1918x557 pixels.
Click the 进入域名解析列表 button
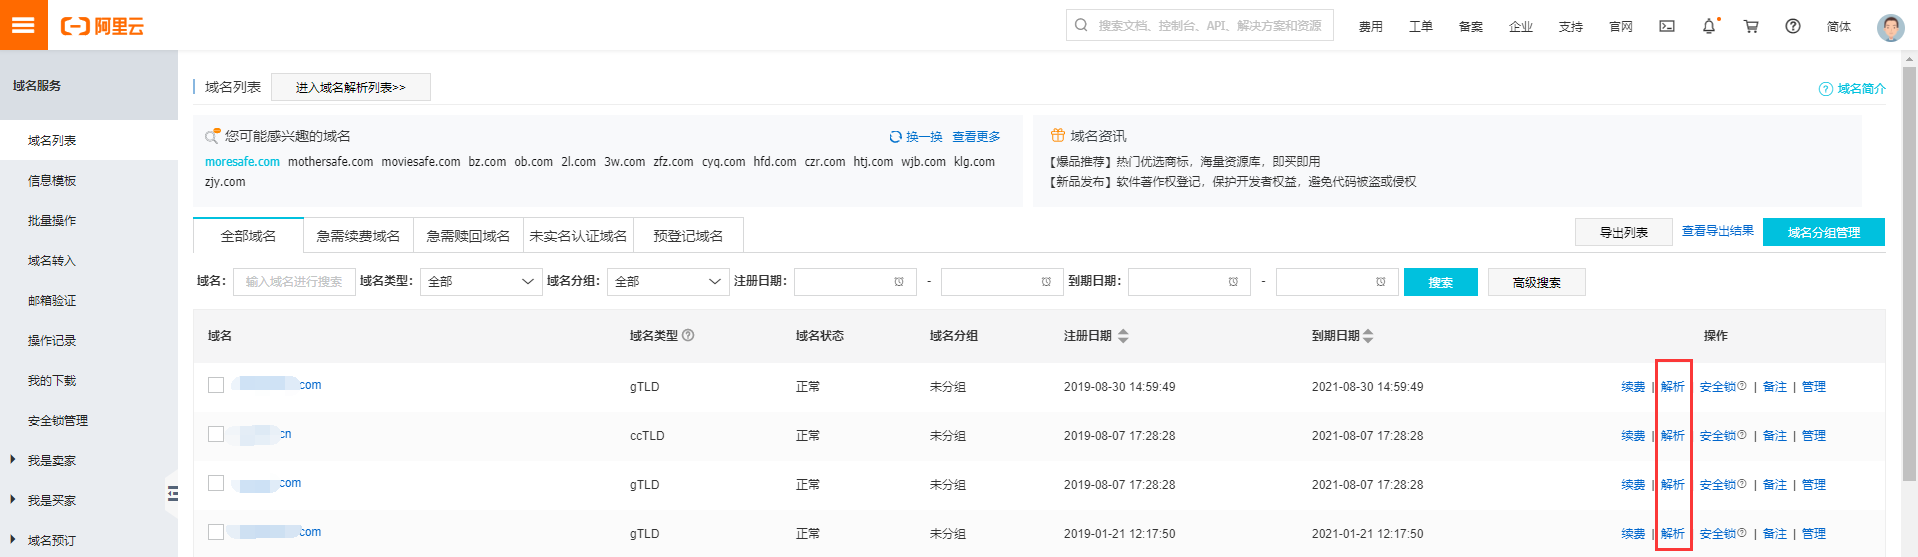(351, 87)
